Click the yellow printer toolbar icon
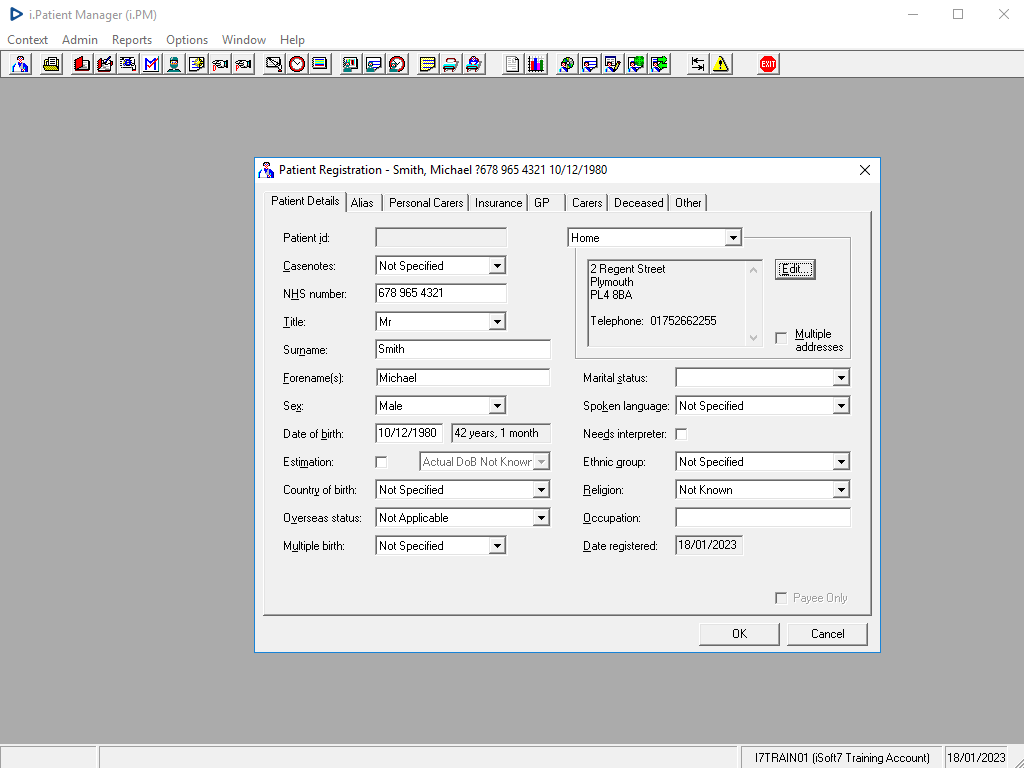 (51, 64)
